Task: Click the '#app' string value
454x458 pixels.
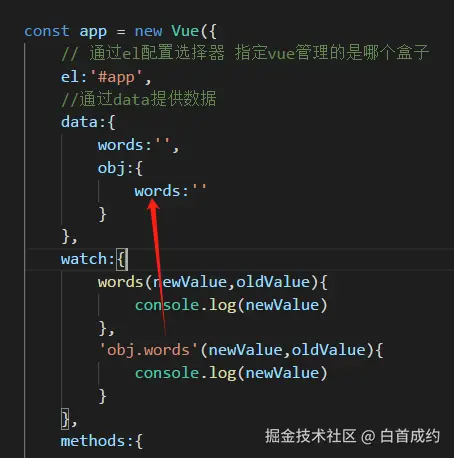Action: click(x=116, y=77)
